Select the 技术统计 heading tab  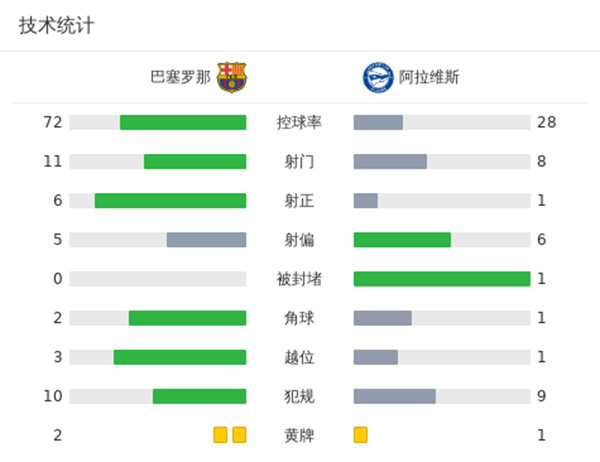pos(56,26)
